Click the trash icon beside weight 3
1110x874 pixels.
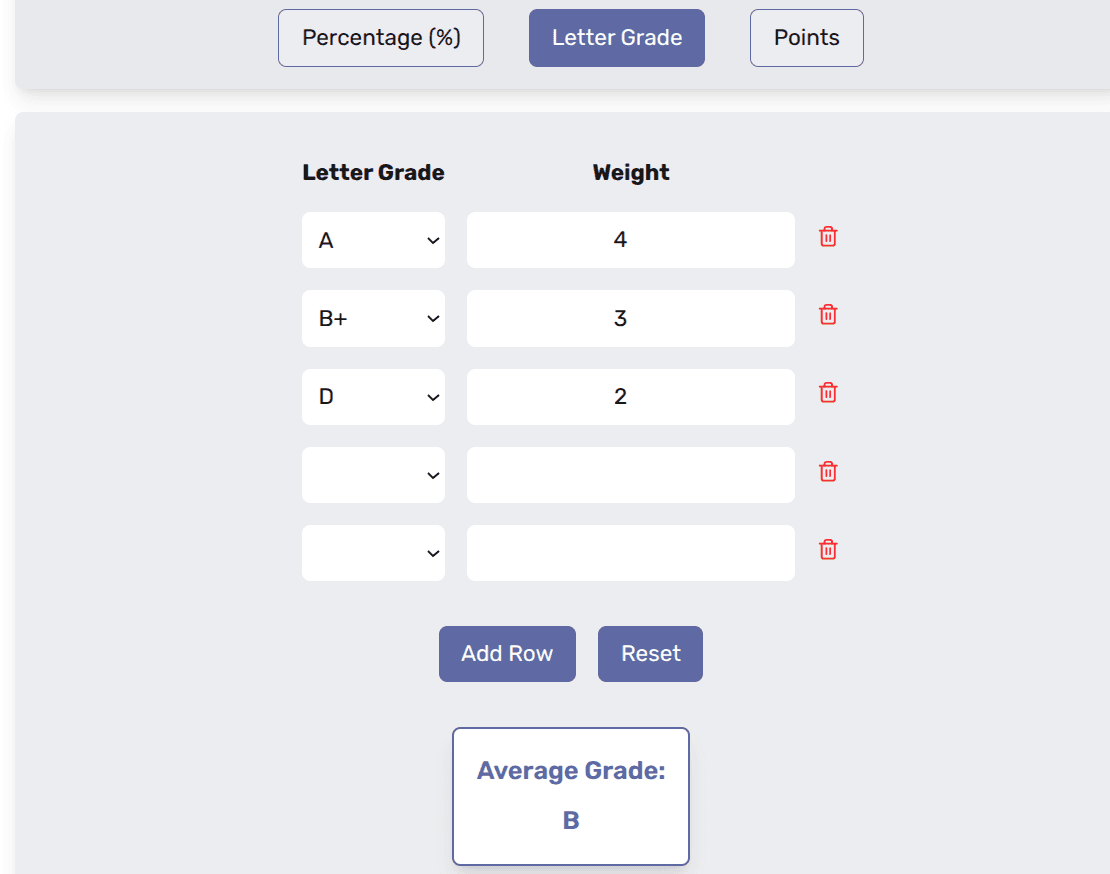827,315
